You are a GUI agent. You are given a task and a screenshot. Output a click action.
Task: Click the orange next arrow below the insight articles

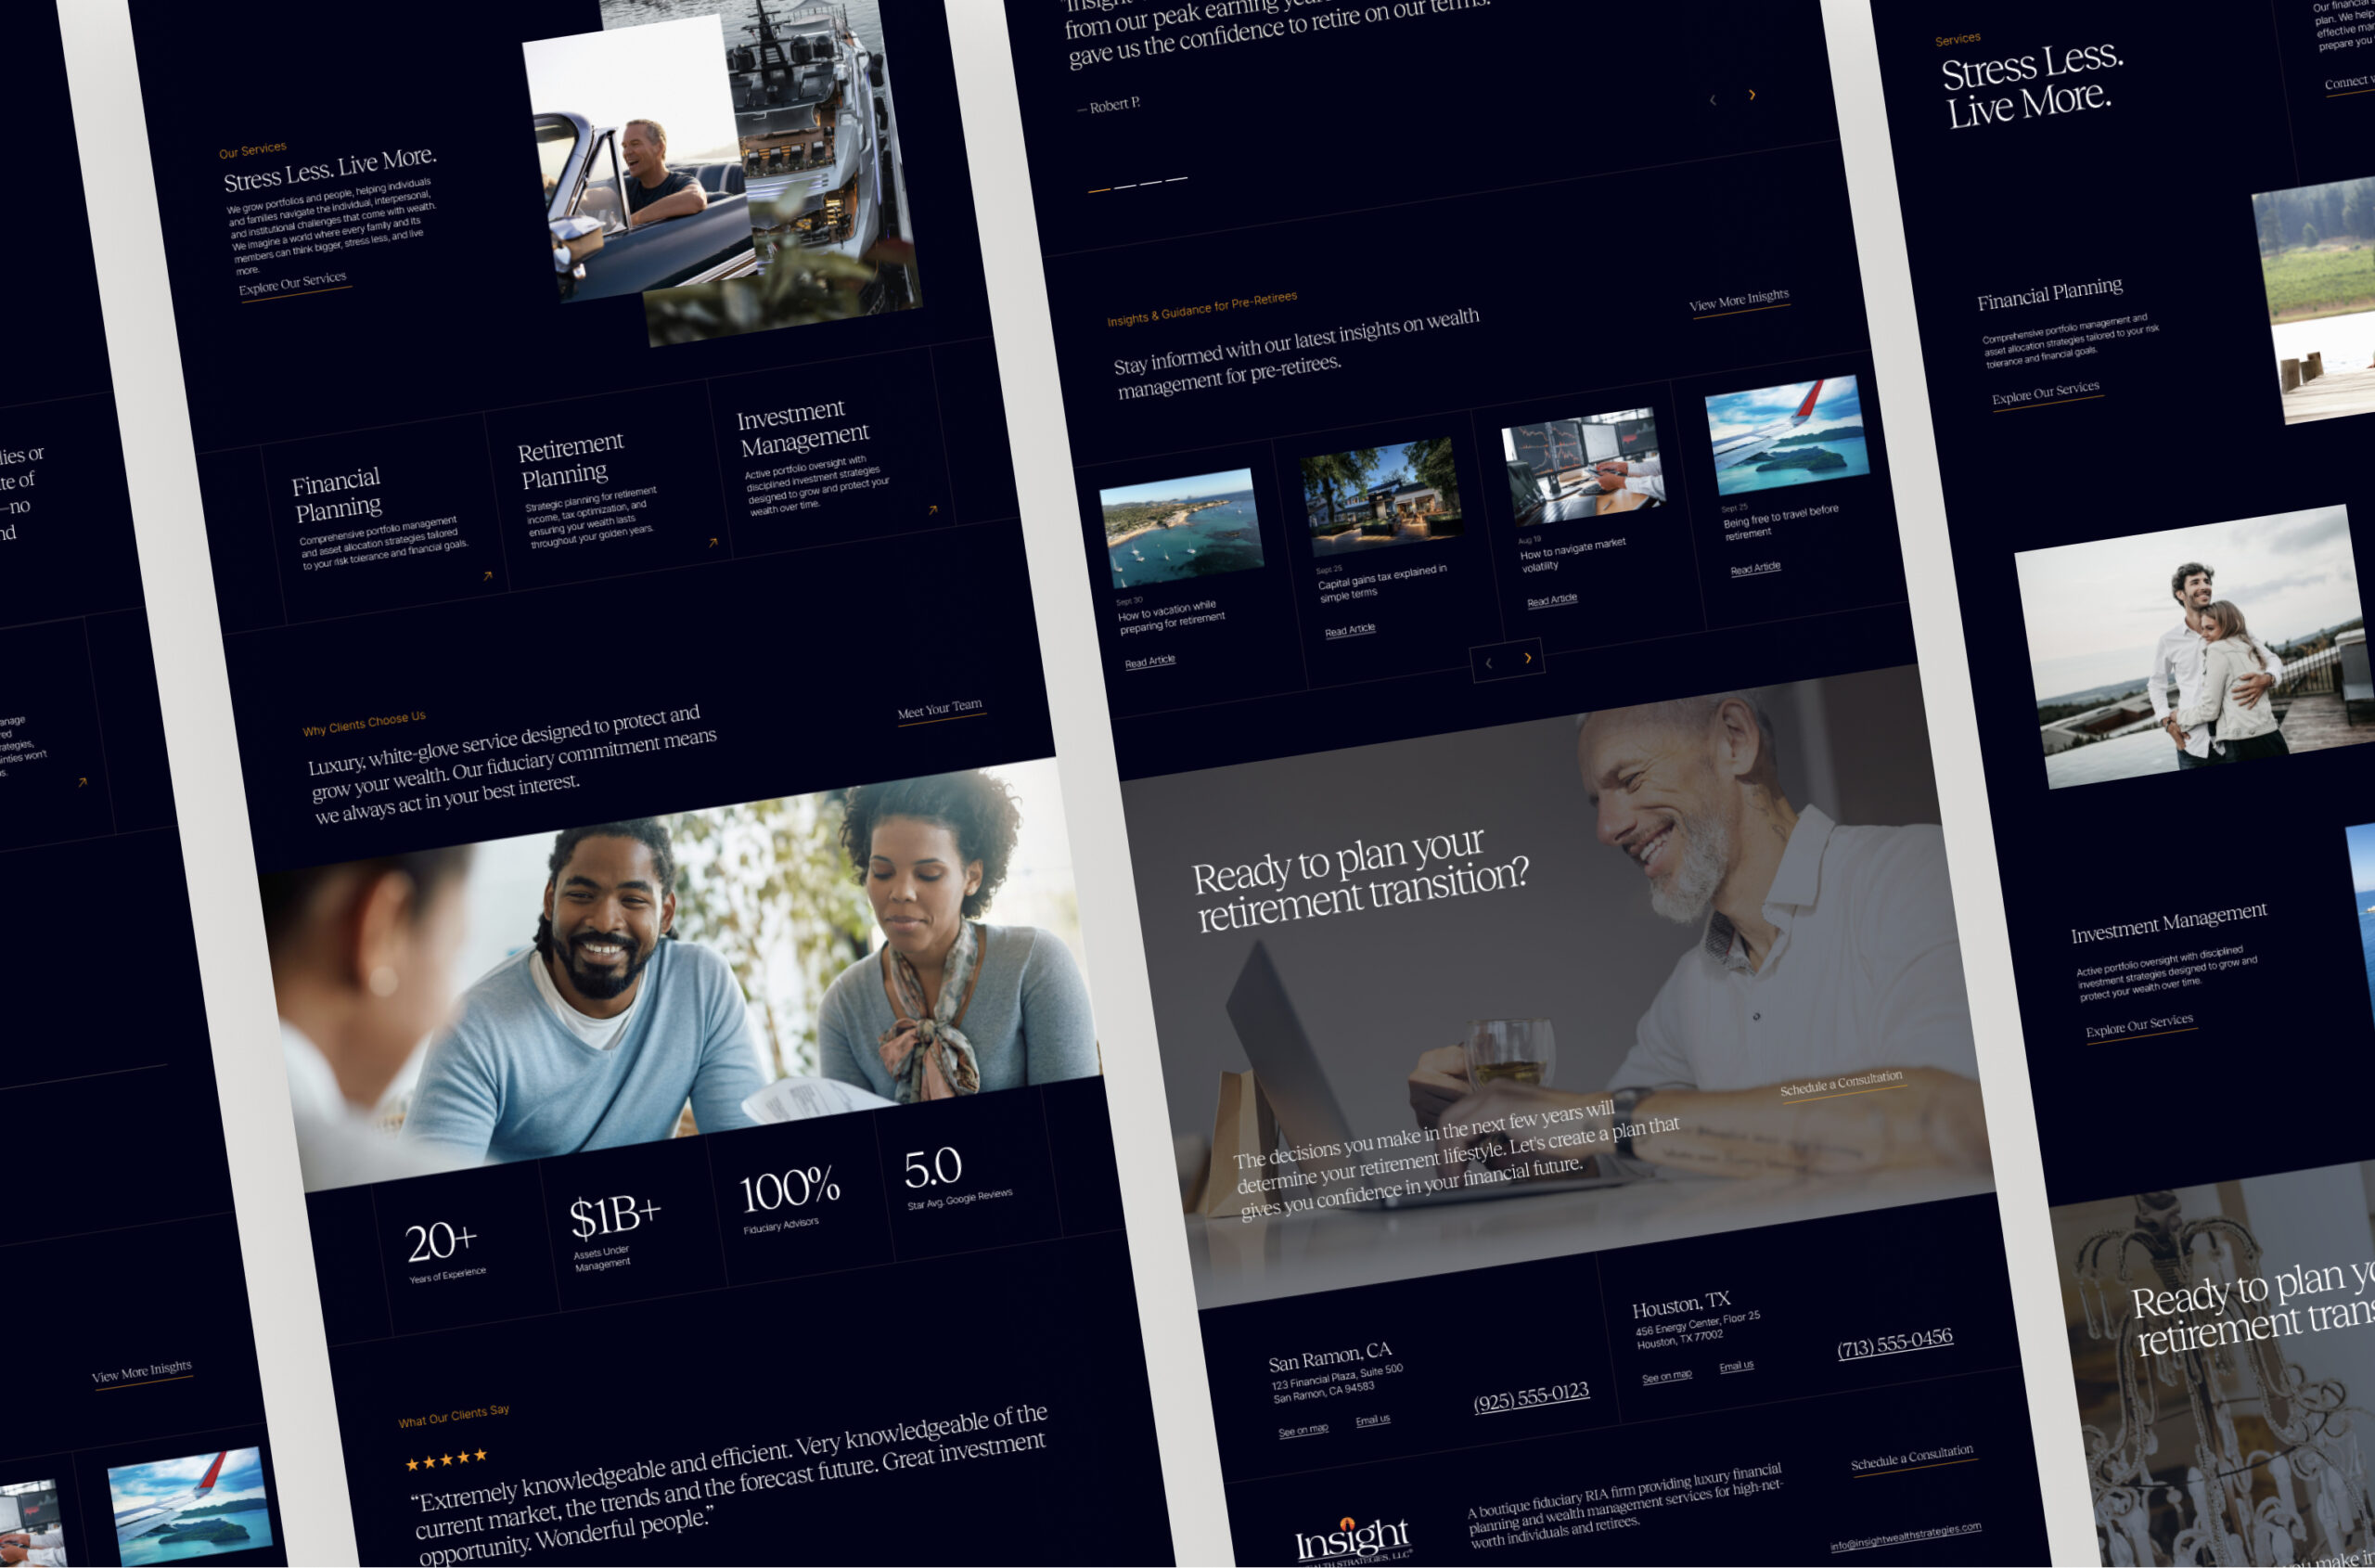(1528, 657)
